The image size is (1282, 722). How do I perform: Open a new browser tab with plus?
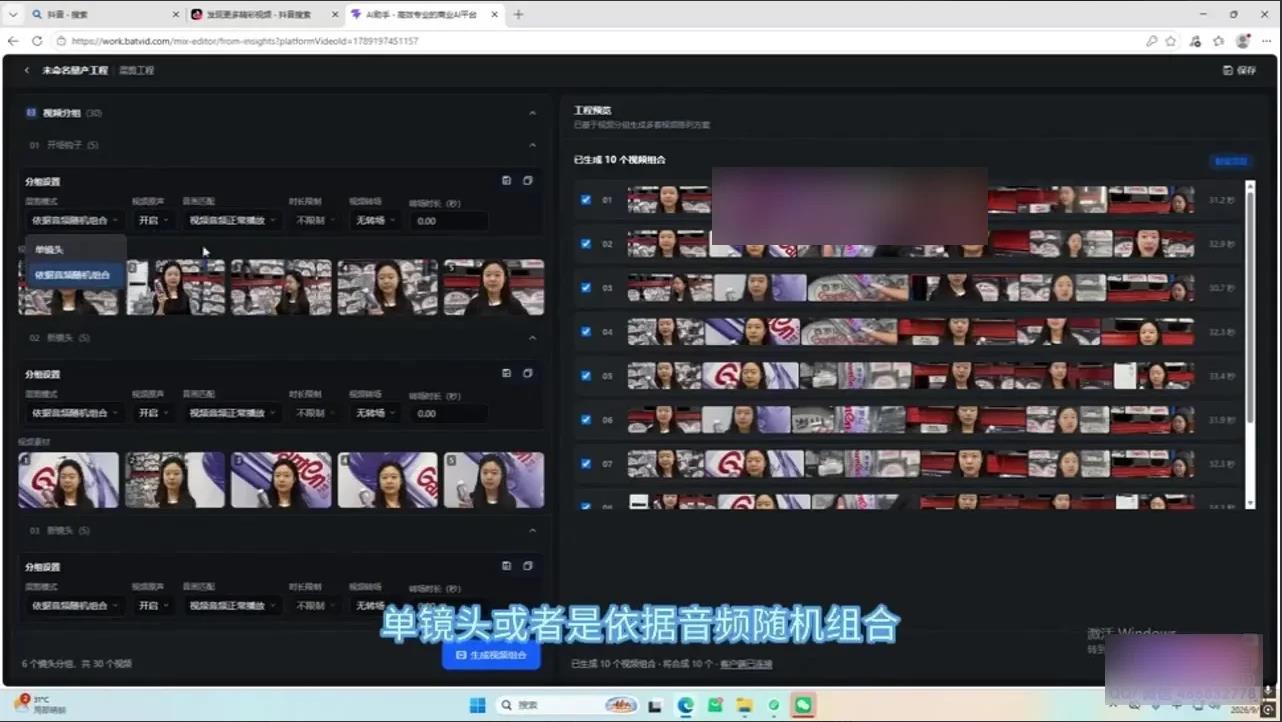tap(518, 14)
